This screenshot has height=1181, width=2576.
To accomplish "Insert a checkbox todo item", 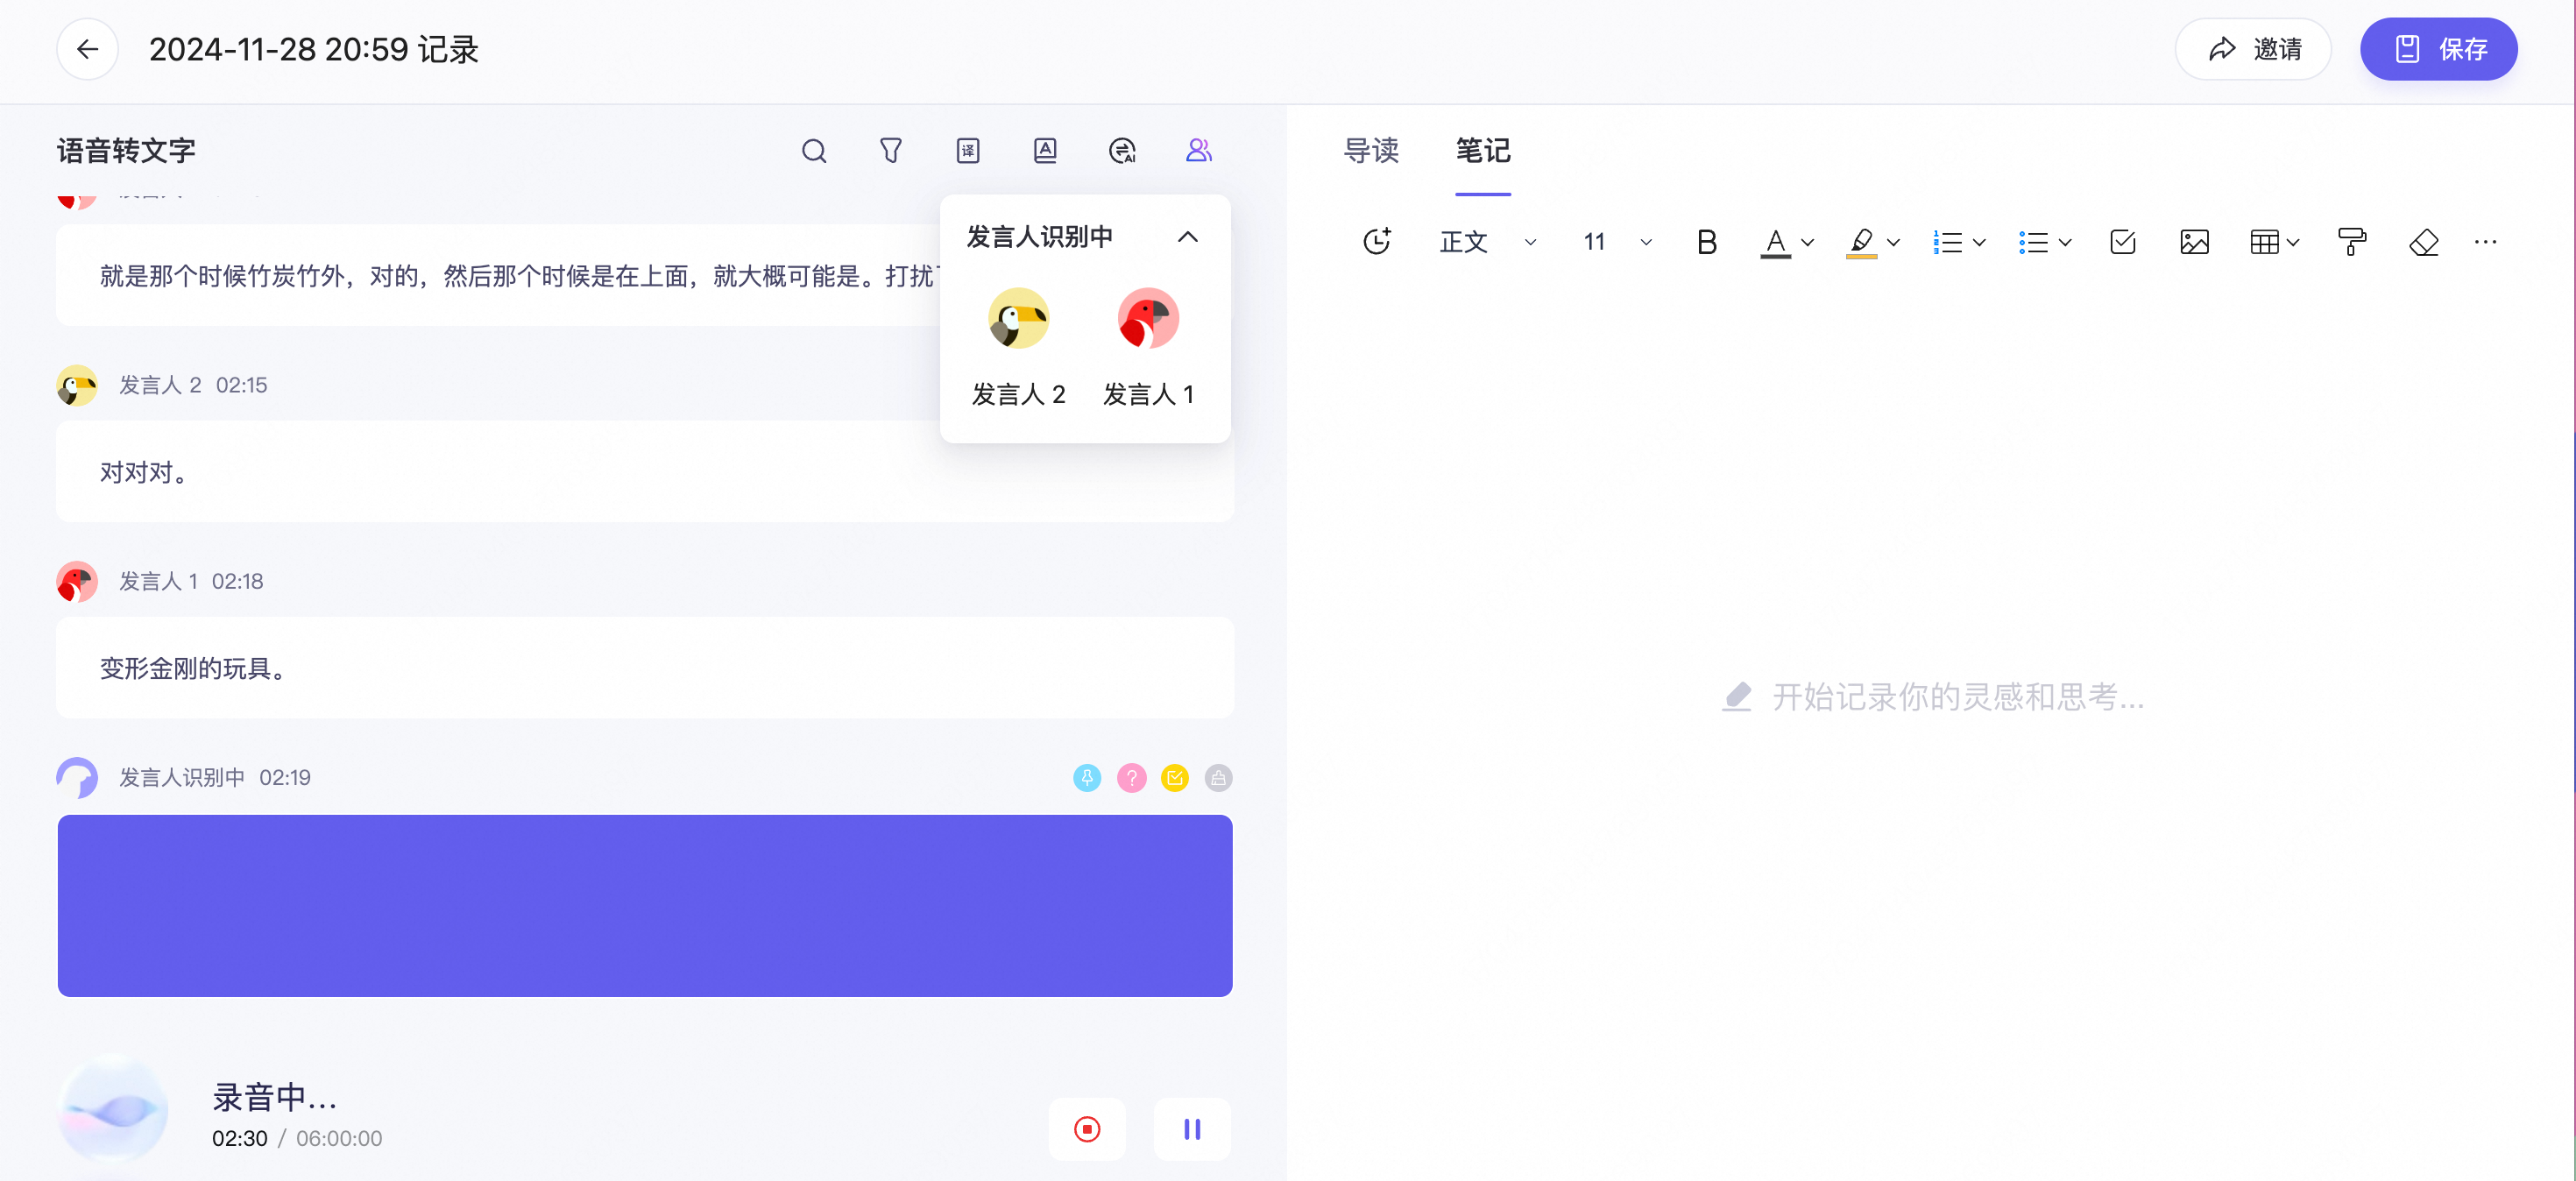I will 2122,242.
